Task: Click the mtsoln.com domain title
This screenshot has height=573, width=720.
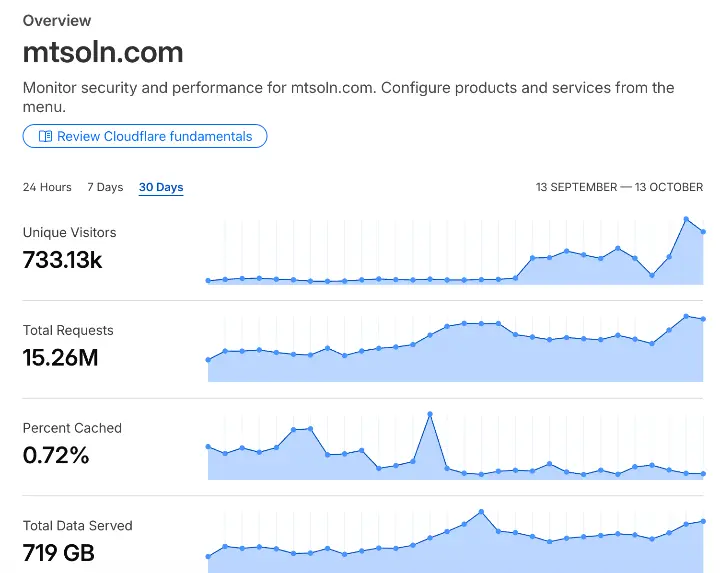Action: click(x=103, y=52)
